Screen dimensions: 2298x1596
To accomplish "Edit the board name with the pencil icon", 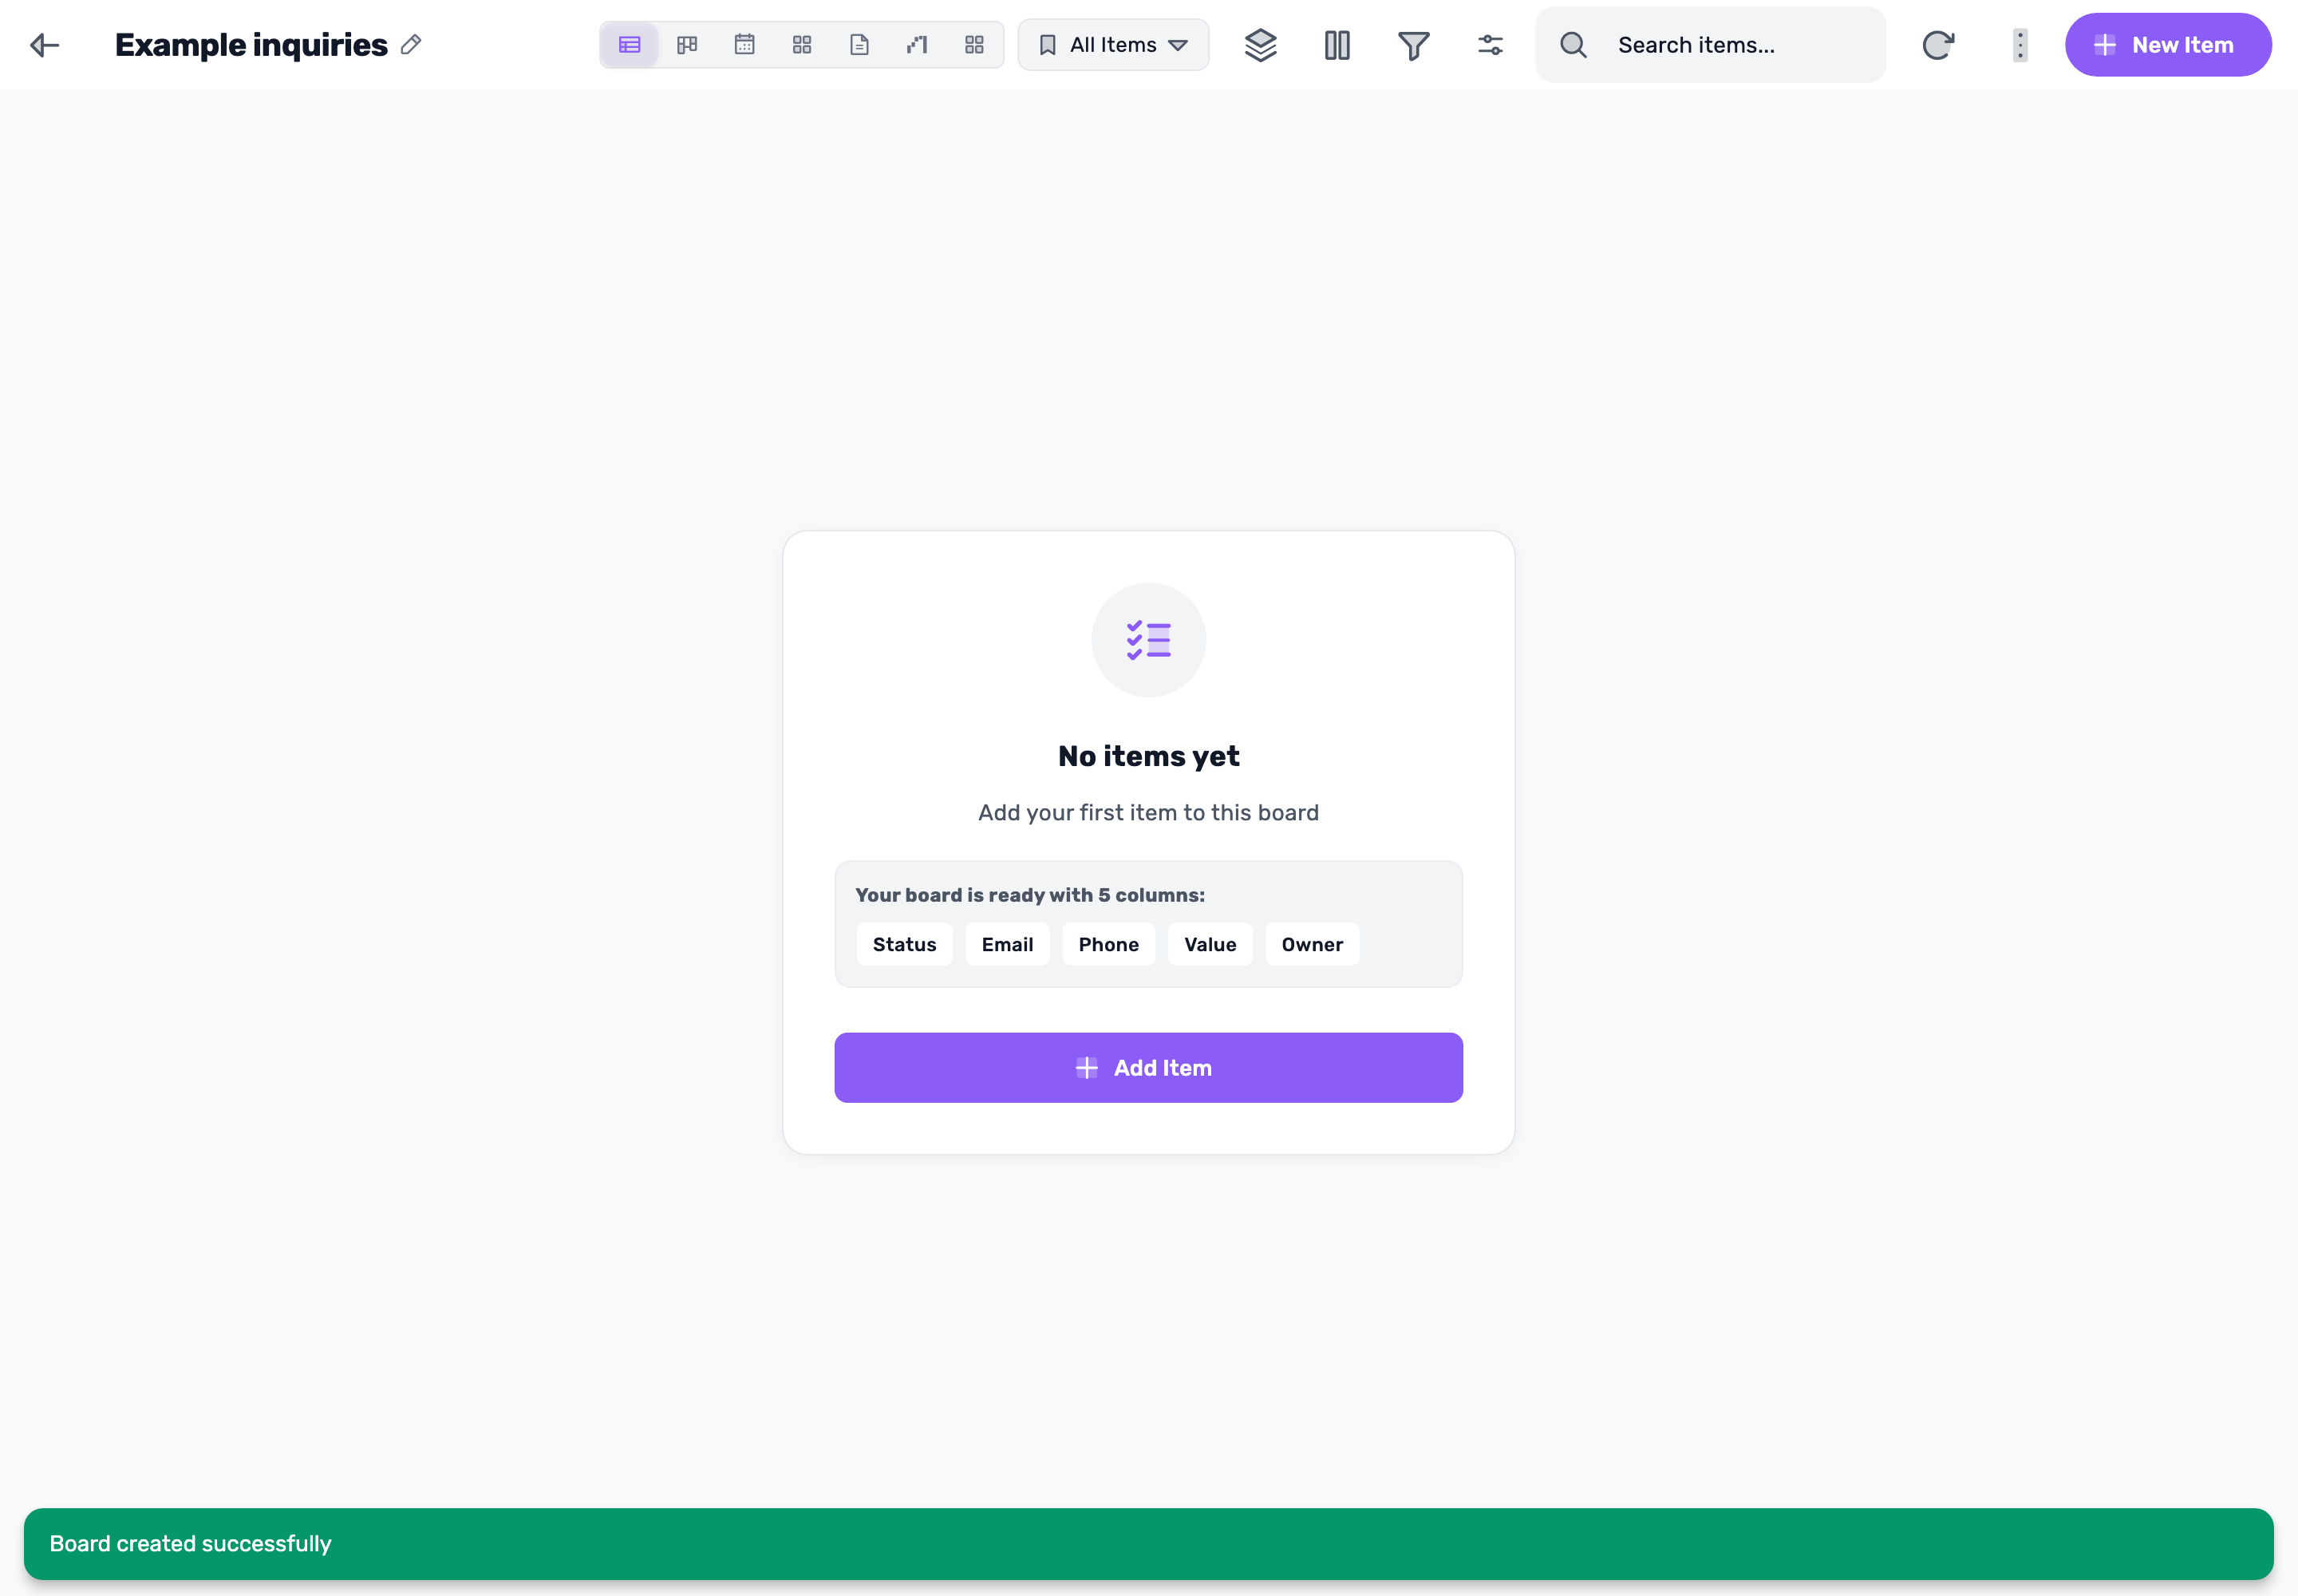I will click(411, 45).
